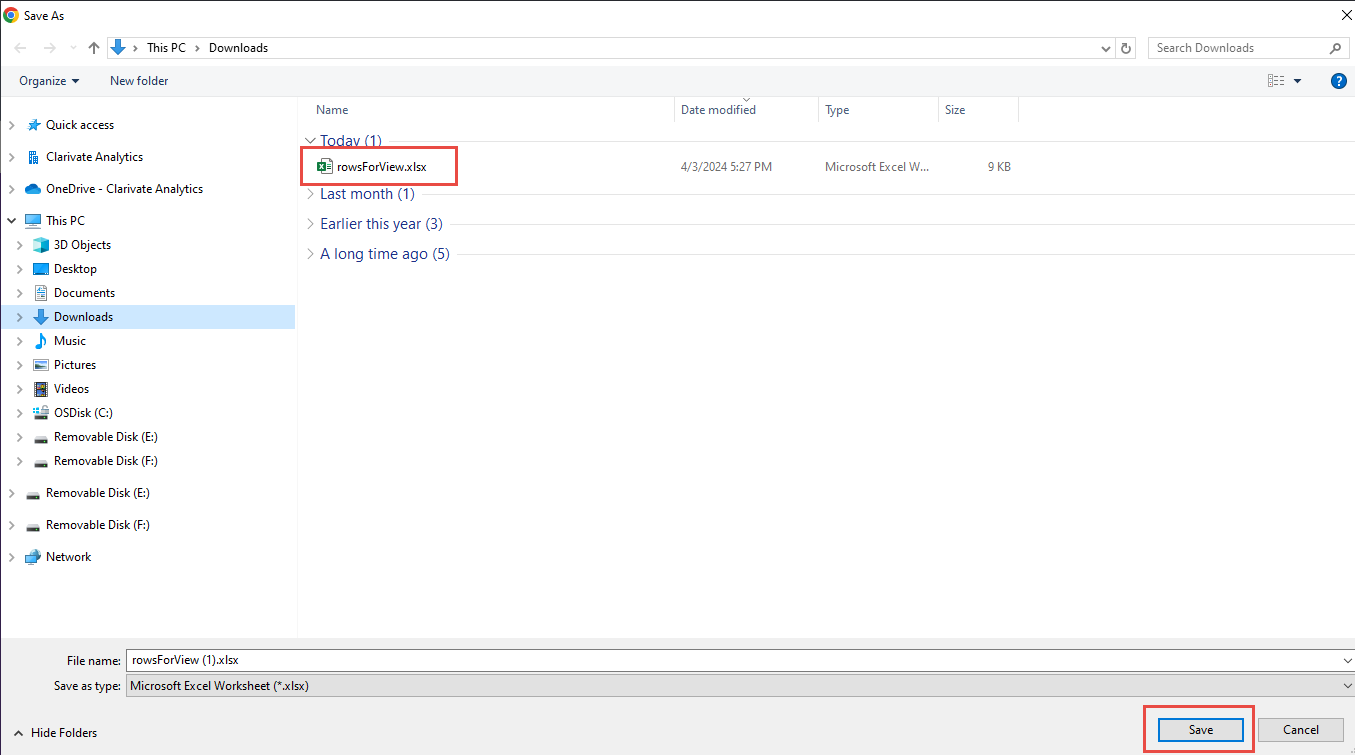Select Documents folder in tree
Viewport: 1355px width, 755px height.
click(84, 293)
